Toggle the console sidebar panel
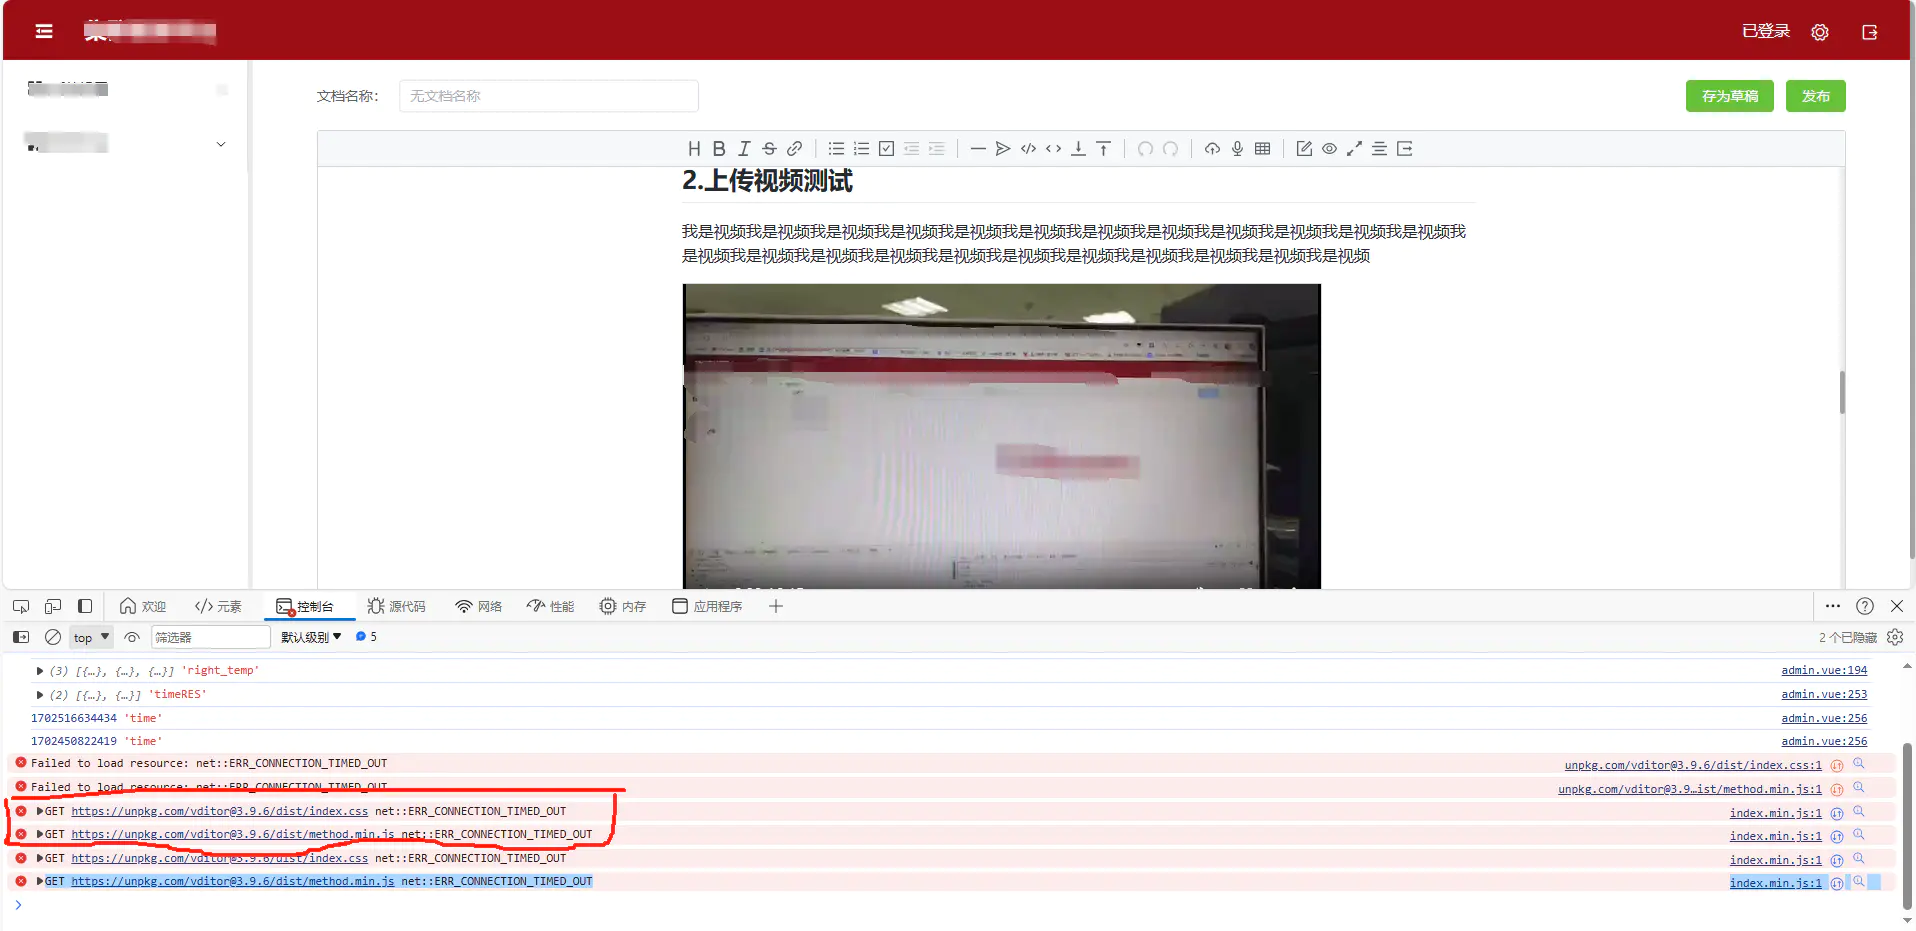This screenshot has width=1916, height=931. coord(21,637)
